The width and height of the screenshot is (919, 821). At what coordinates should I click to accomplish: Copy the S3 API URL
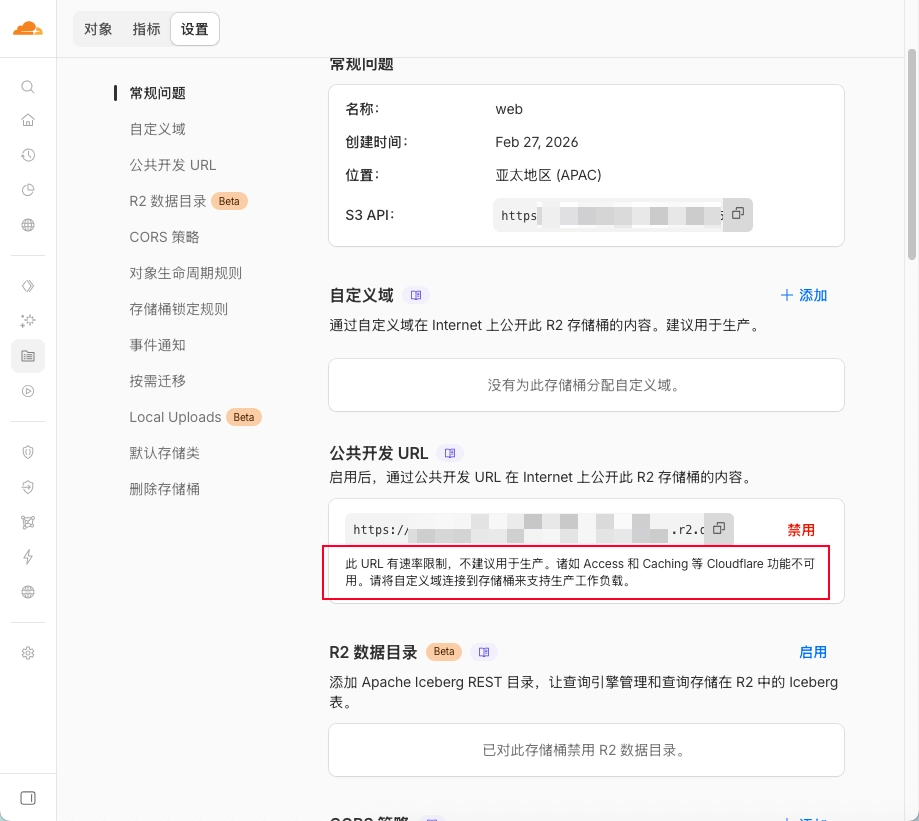(738, 214)
